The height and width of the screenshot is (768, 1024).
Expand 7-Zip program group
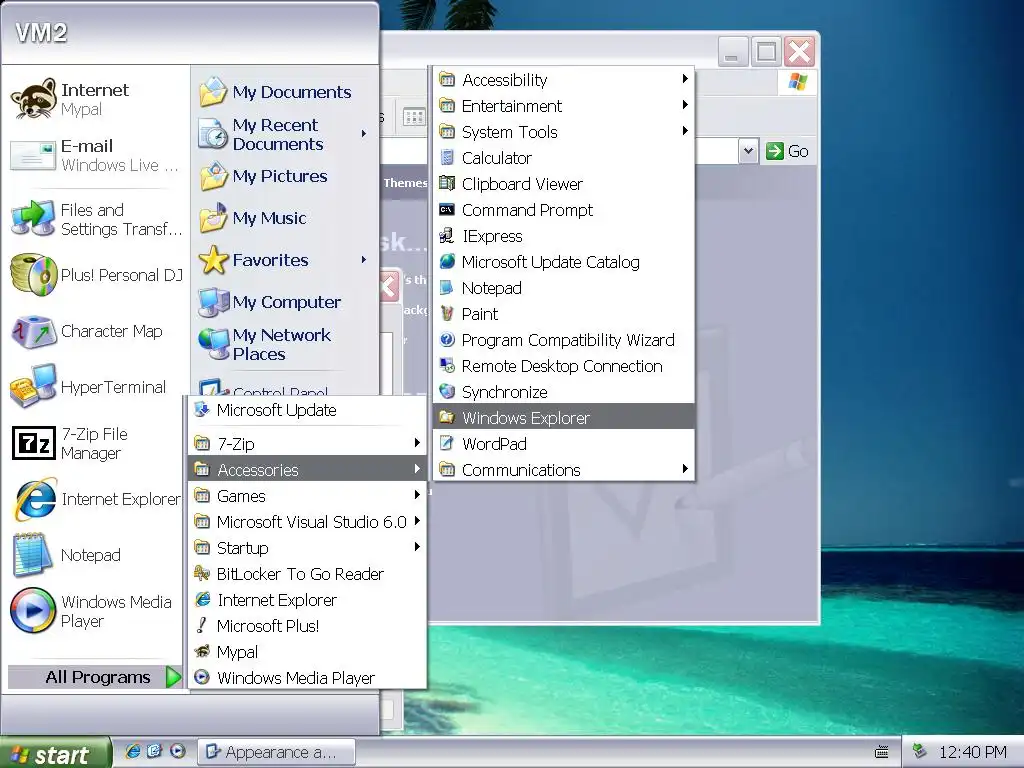pos(307,443)
